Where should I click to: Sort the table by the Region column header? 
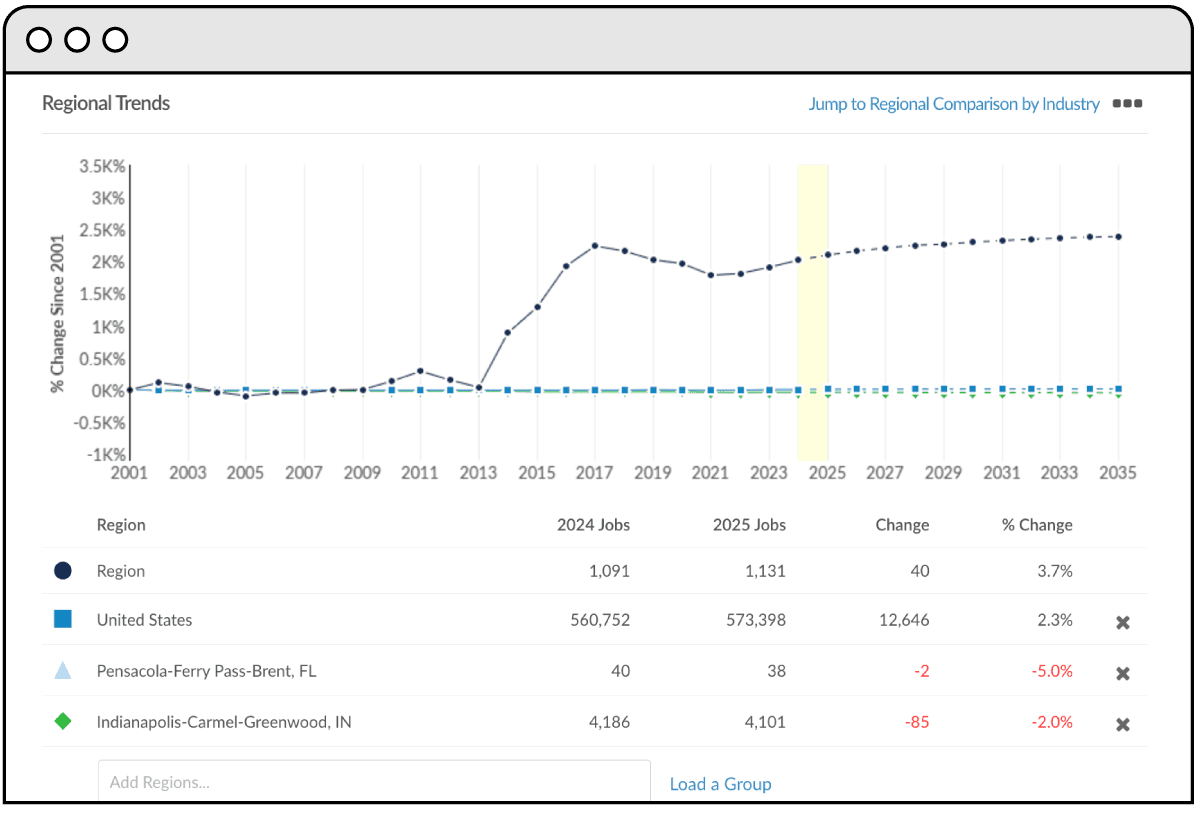[x=121, y=524]
